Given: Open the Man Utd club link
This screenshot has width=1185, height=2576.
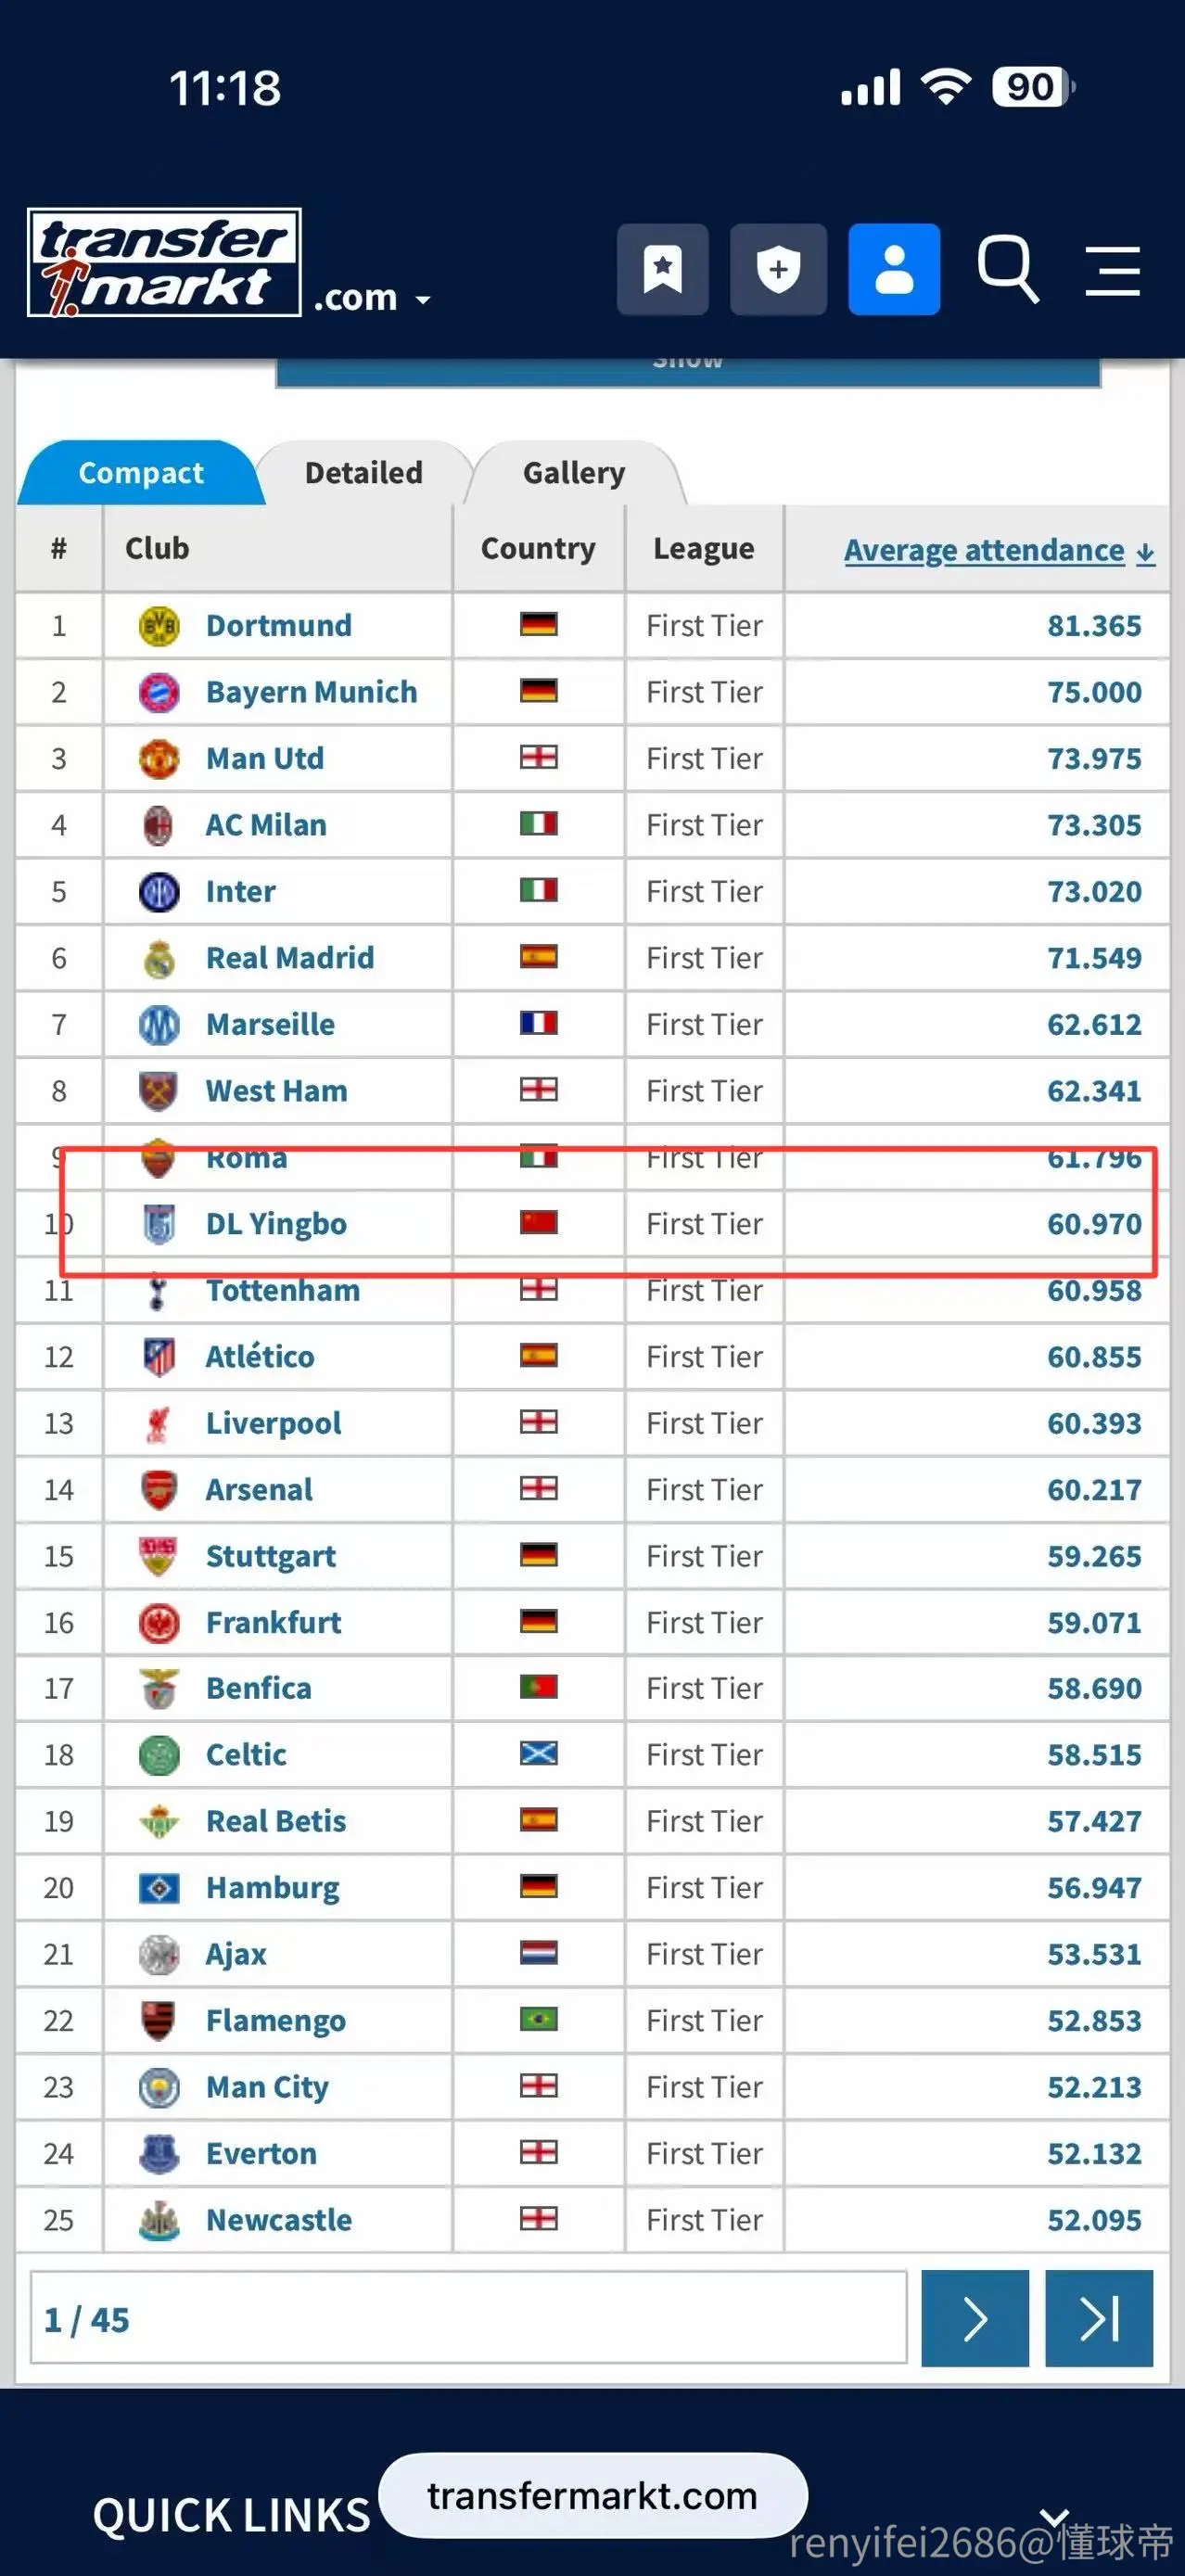Looking at the screenshot, I should coord(265,758).
